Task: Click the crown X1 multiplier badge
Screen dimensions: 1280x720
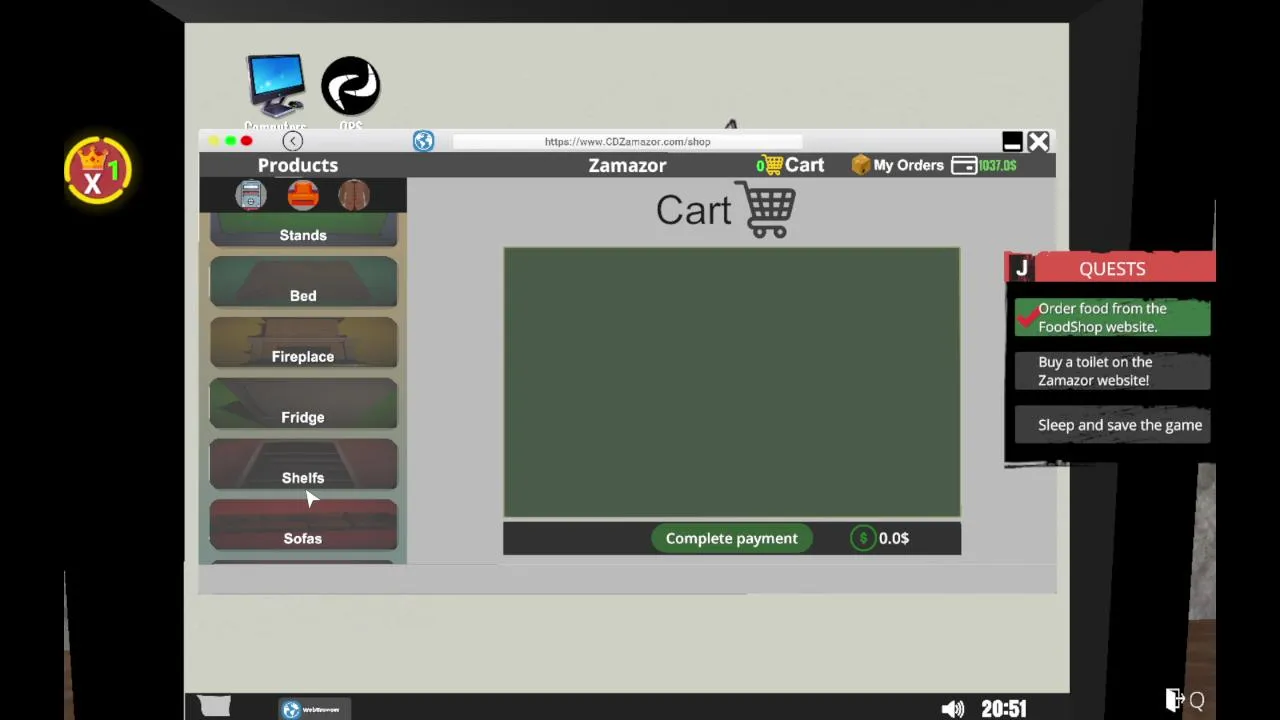Action: [x=97, y=170]
